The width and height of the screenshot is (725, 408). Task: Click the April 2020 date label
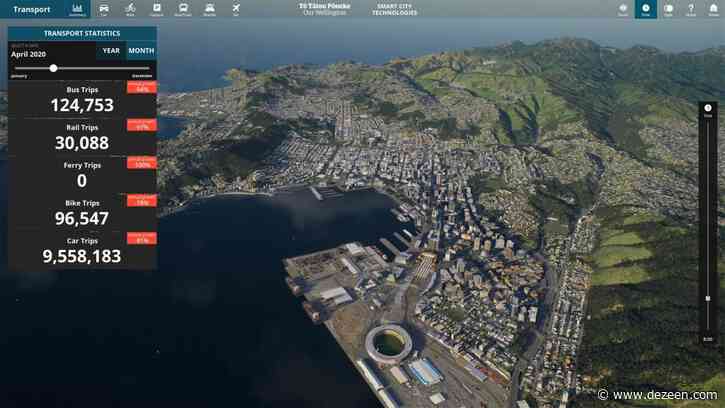point(28,55)
